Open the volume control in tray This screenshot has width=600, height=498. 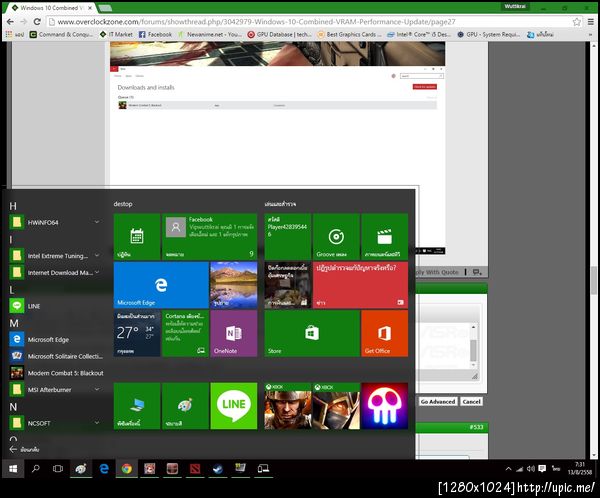[530, 469]
